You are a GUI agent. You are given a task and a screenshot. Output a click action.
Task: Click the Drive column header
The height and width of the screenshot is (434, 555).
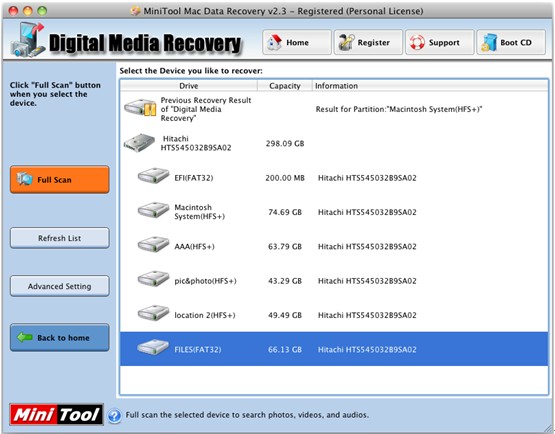(189, 86)
